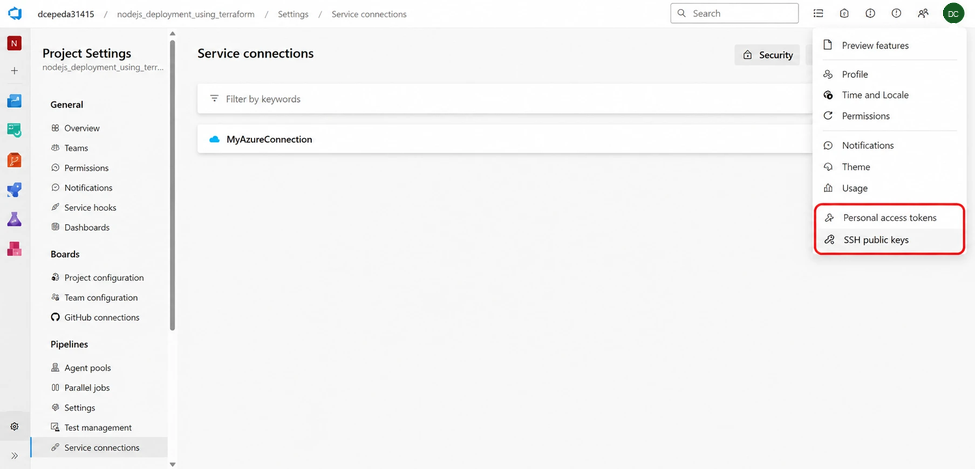
Task: Open Repos icon in left rail
Action: pos(14,160)
